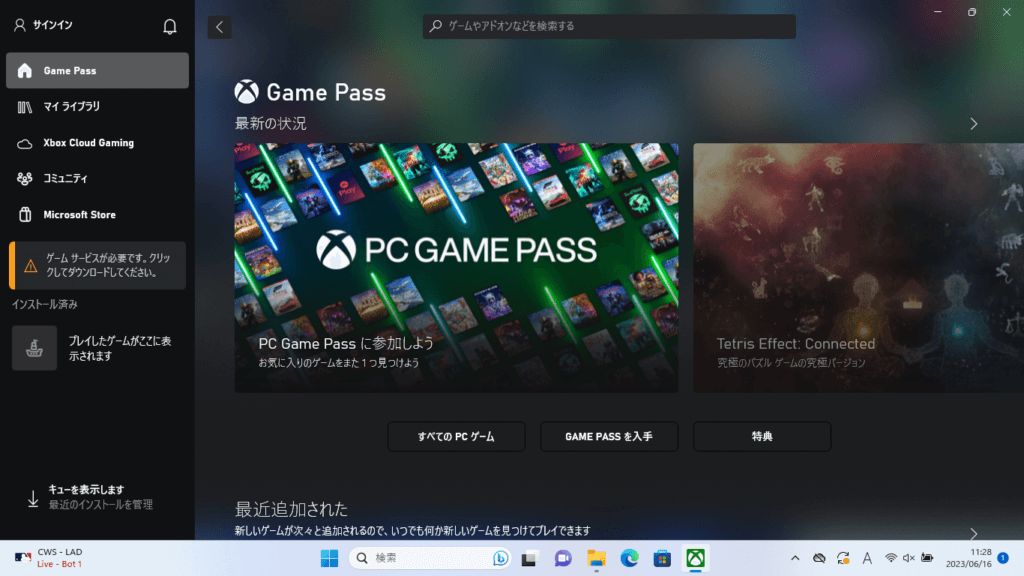Expand 最新の状況 with the right chevron

(x=973, y=124)
